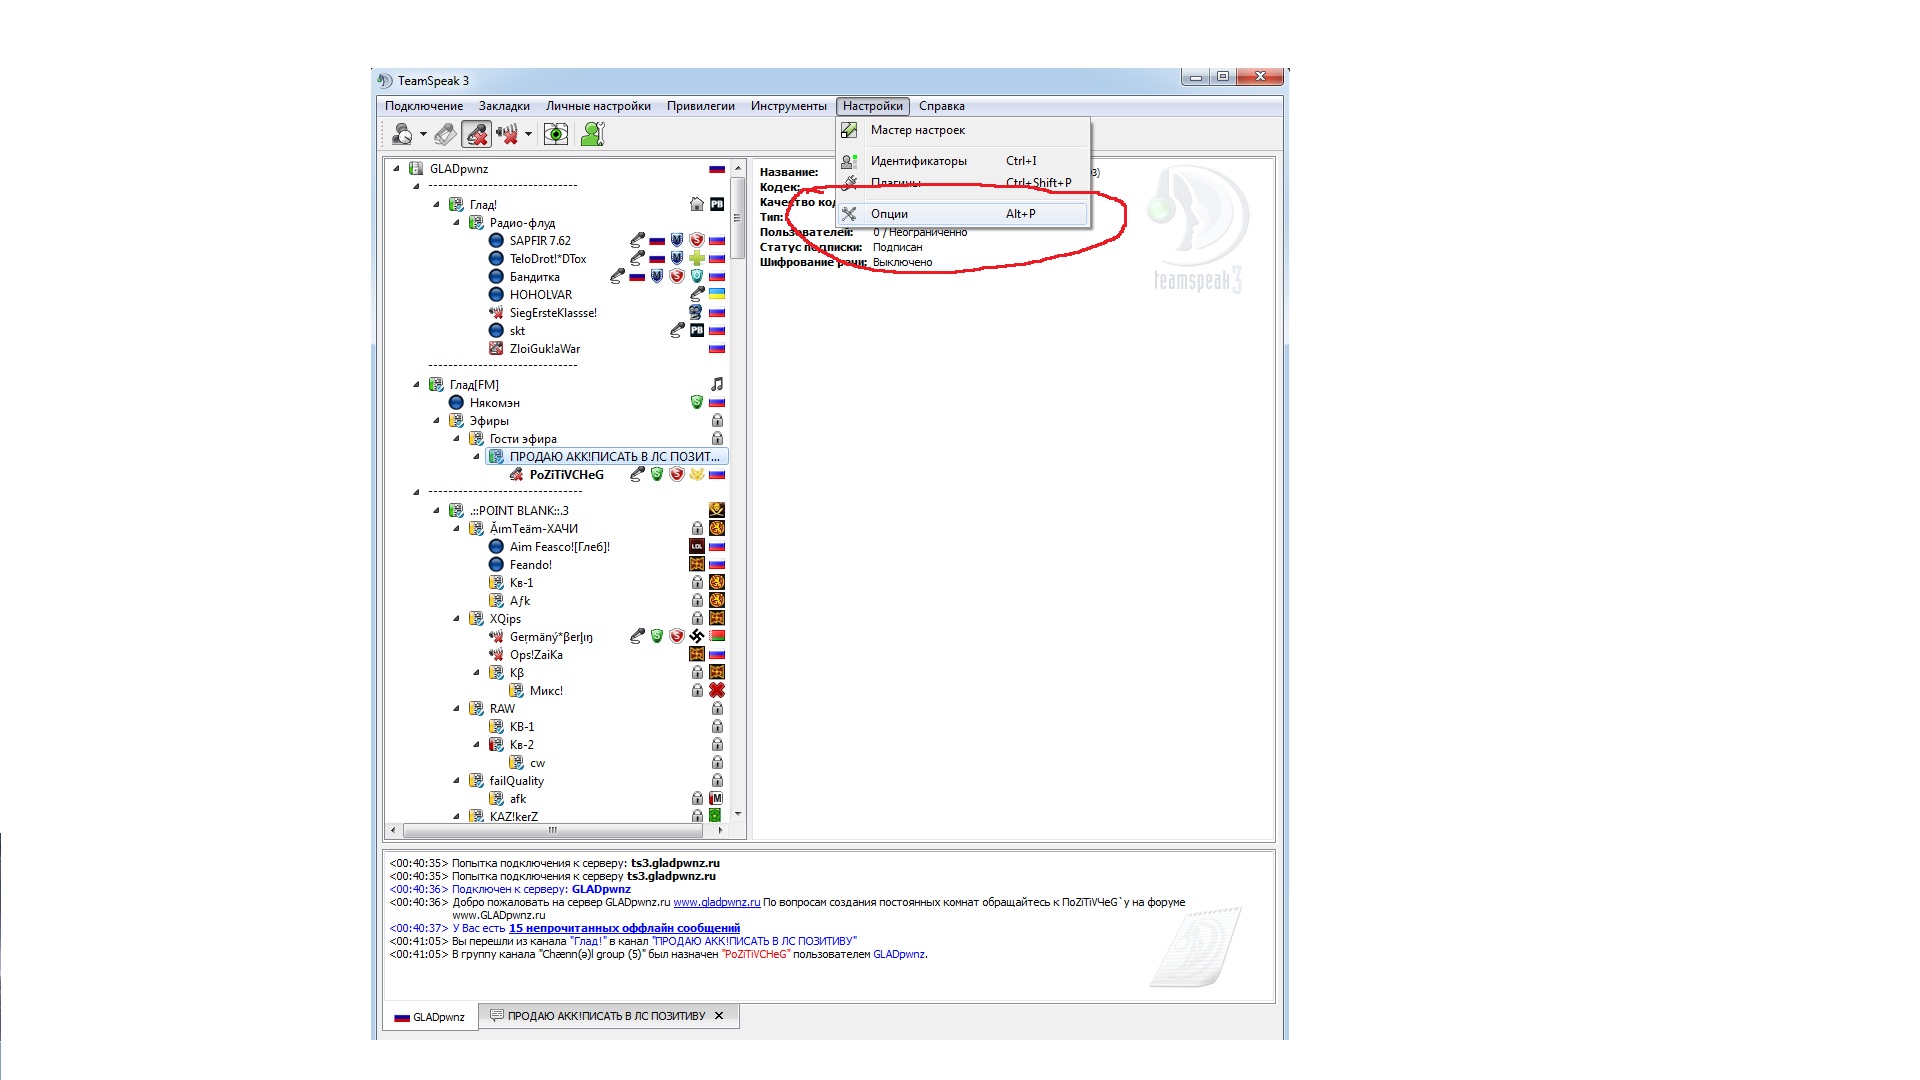Click the channel tree horizontal scrollbar

pyautogui.click(x=552, y=830)
